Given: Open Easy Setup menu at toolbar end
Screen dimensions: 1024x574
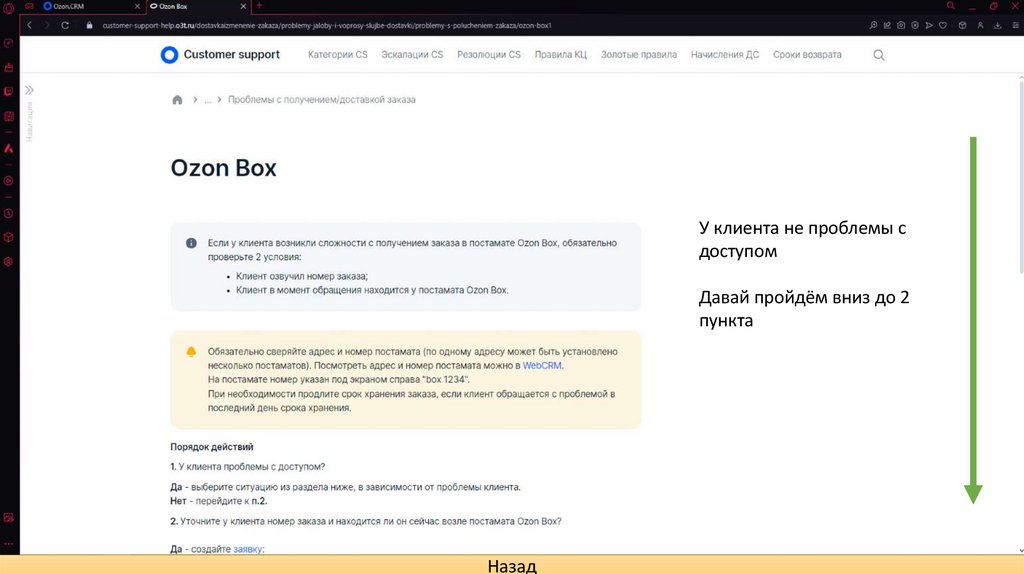Looking at the screenshot, I should click(x=1016, y=25).
